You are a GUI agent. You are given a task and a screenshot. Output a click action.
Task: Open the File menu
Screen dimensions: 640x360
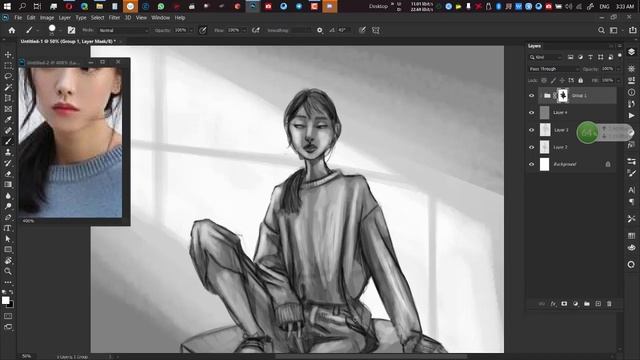pyautogui.click(x=18, y=18)
